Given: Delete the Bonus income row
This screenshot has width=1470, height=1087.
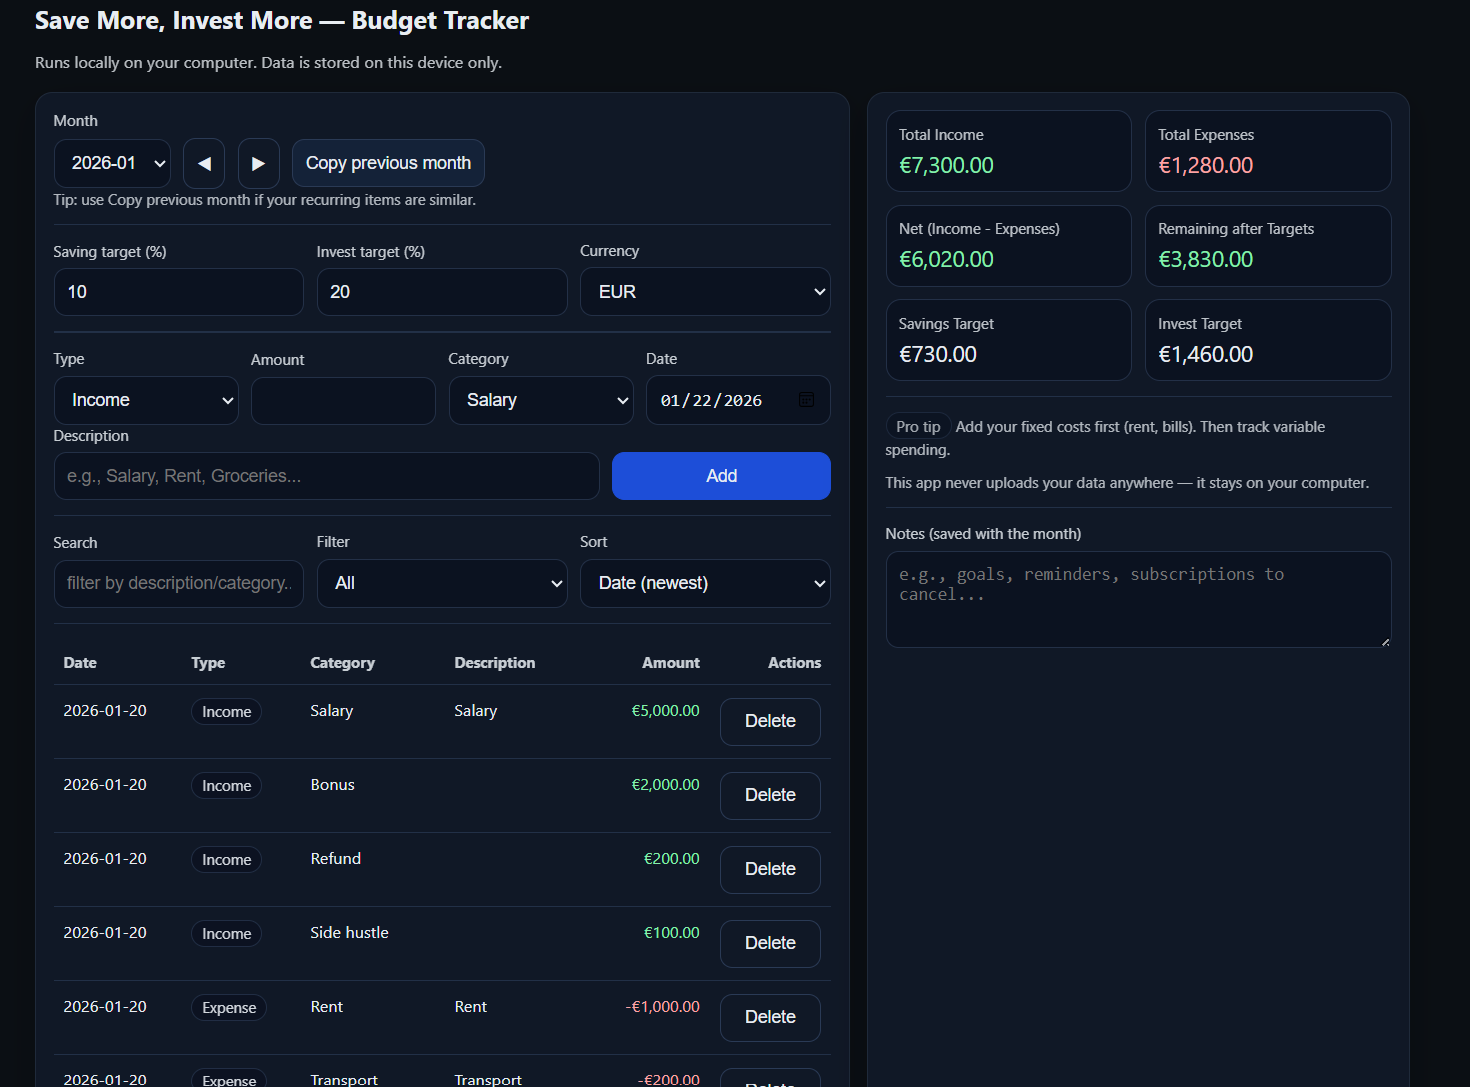Looking at the screenshot, I should pos(770,795).
